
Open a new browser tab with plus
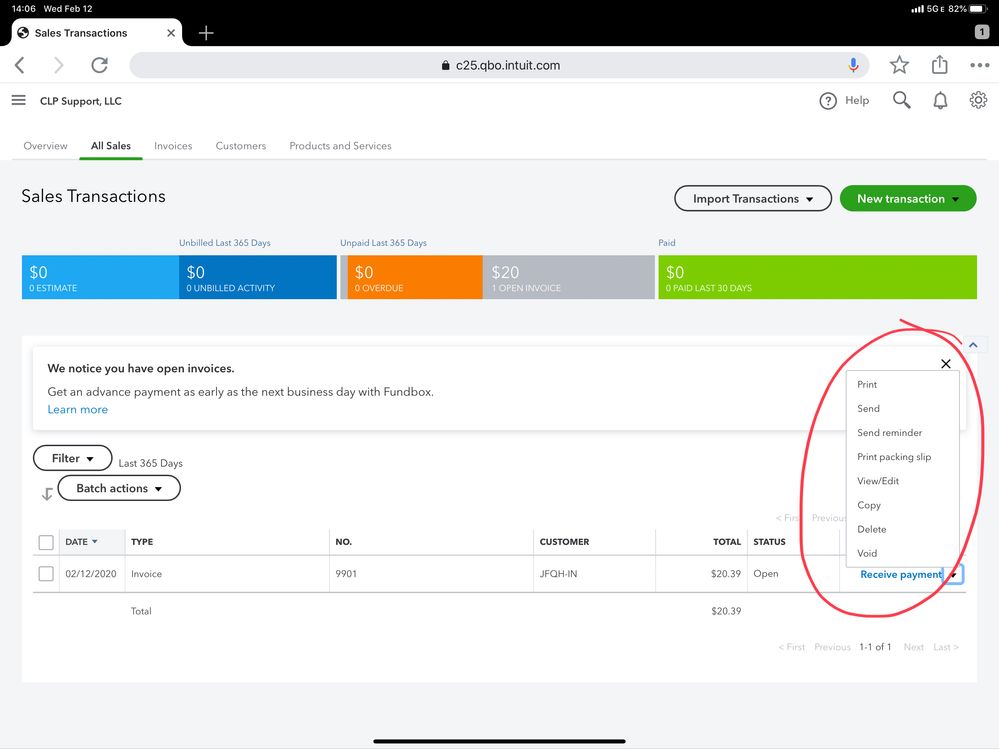[206, 33]
